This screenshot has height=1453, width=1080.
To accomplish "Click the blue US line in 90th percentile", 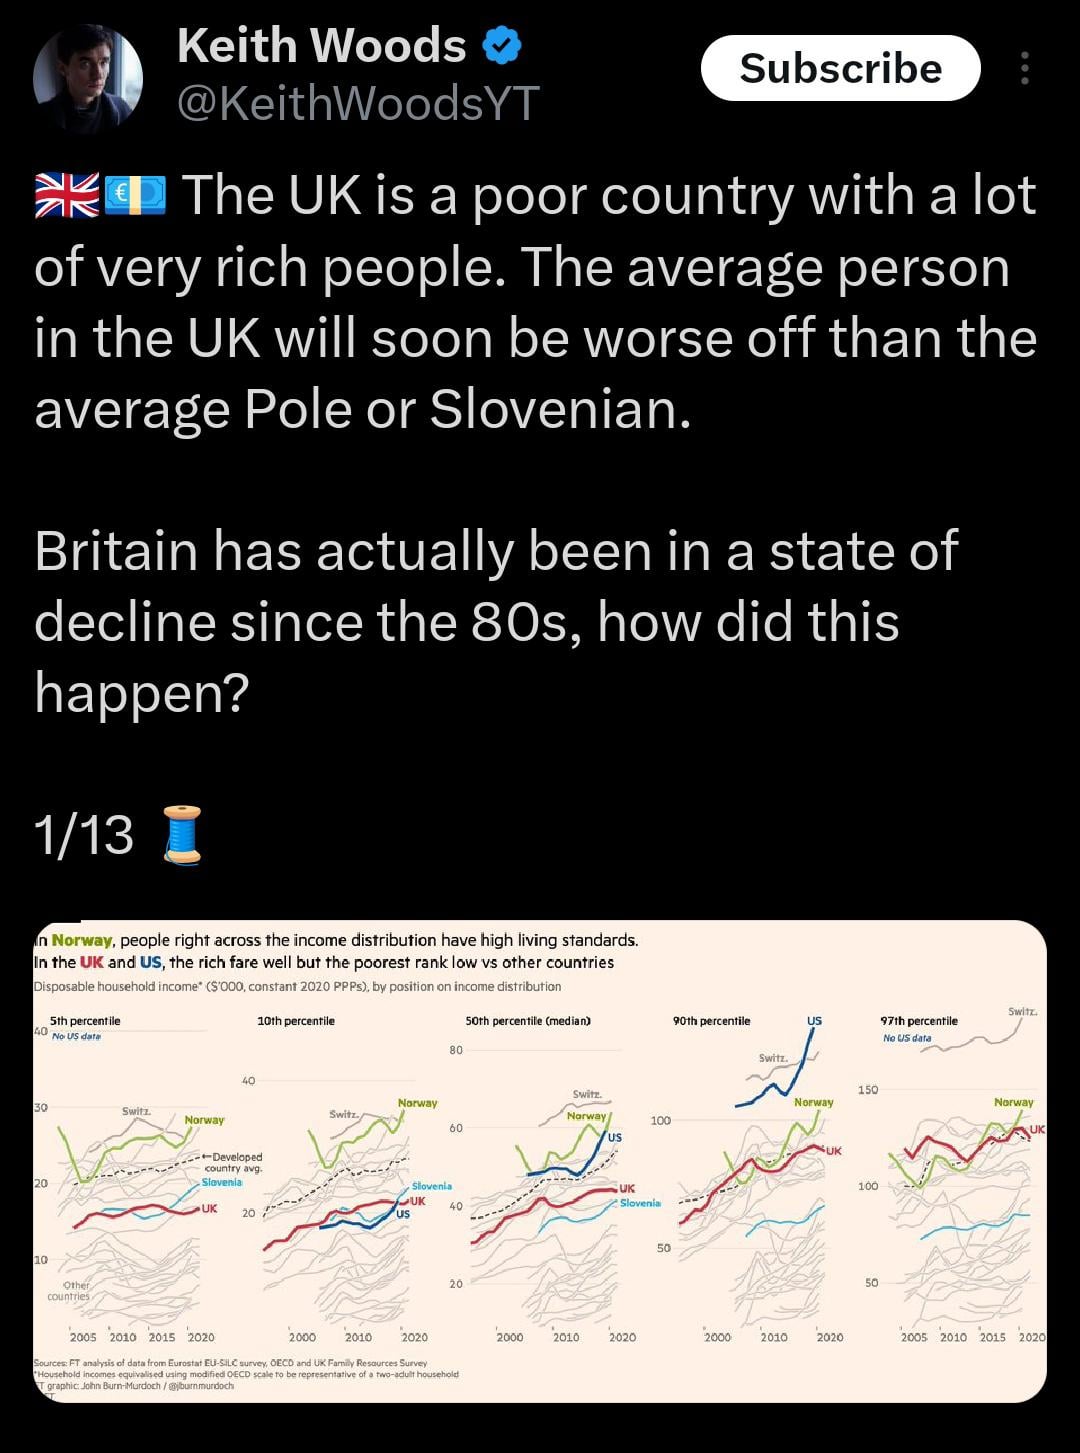I will (777, 1083).
